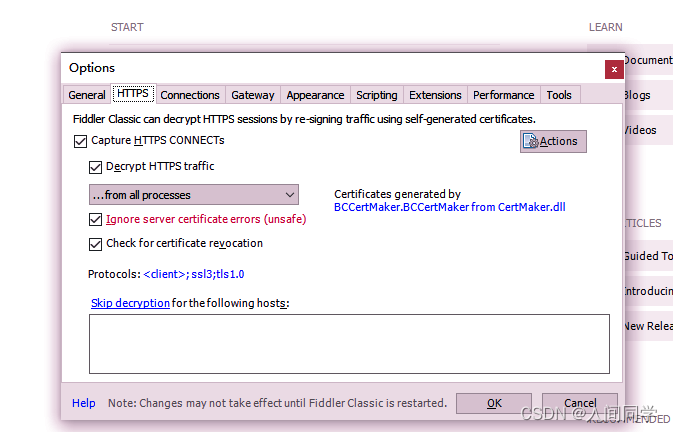Open the Scripting tab
This screenshot has width=673, height=432.
(x=377, y=95)
